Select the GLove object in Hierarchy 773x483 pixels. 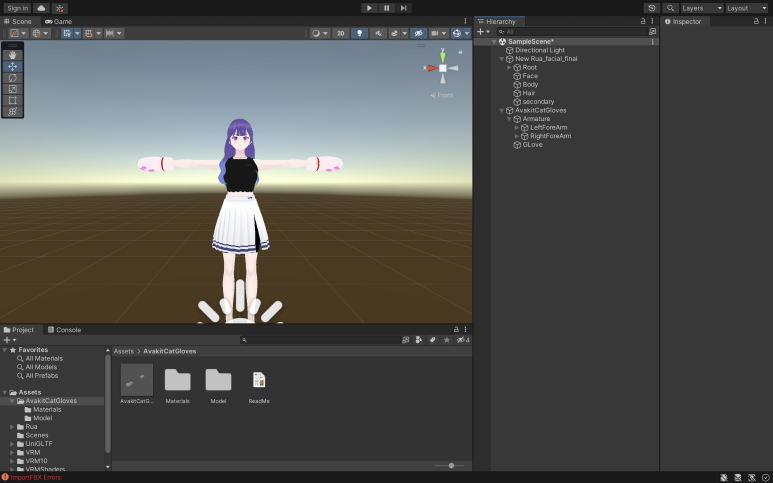532,145
